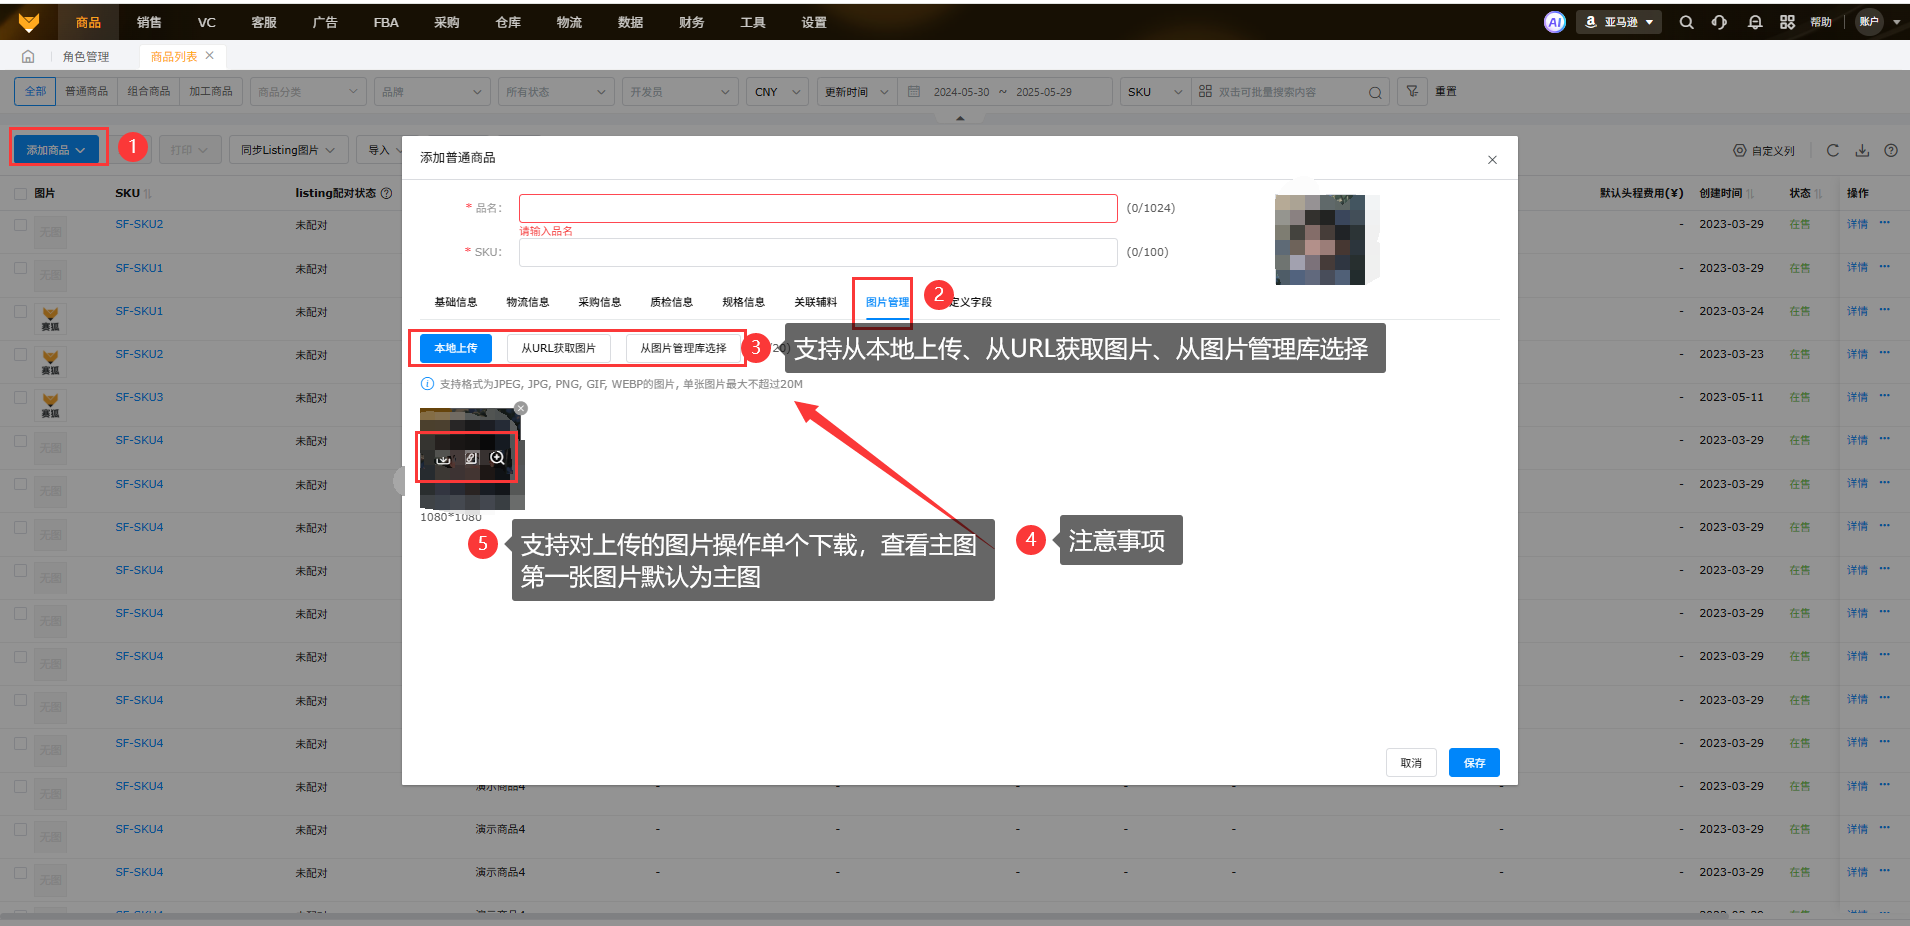Image resolution: width=1910 pixels, height=926 pixels.
Task: Open the 所有状态 status dropdown
Action: pyautogui.click(x=555, y=91)
